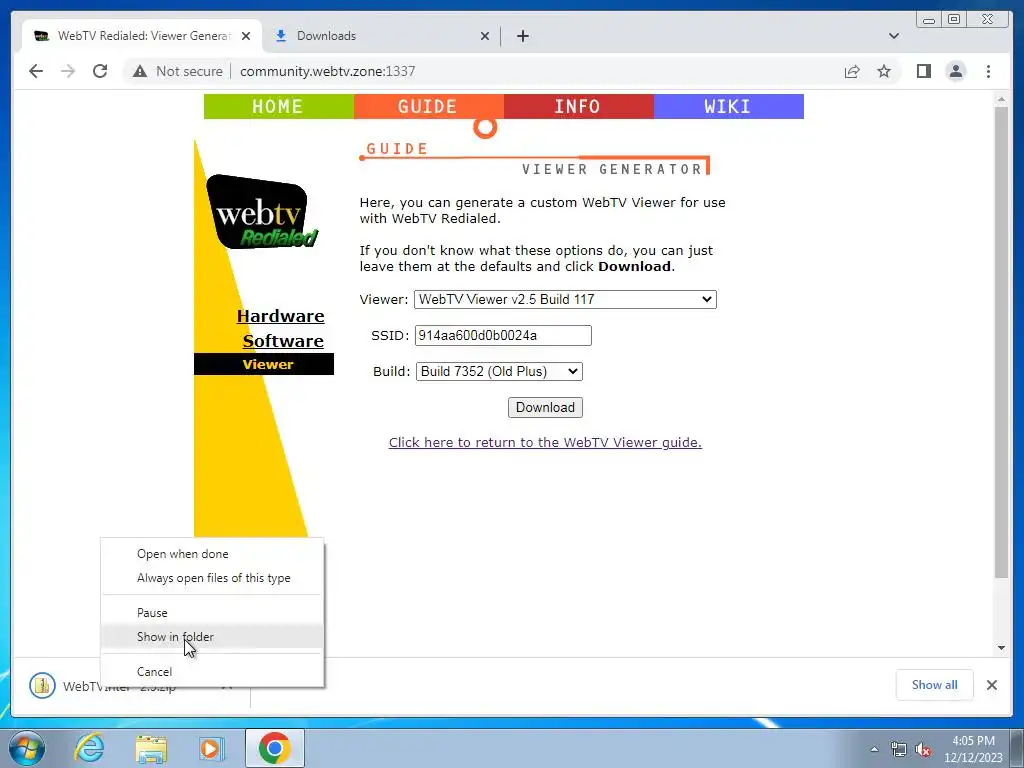Viewport: 1024px width, 768px height.
Task: Close the WebTV Redialed tab
Action: 246,36
